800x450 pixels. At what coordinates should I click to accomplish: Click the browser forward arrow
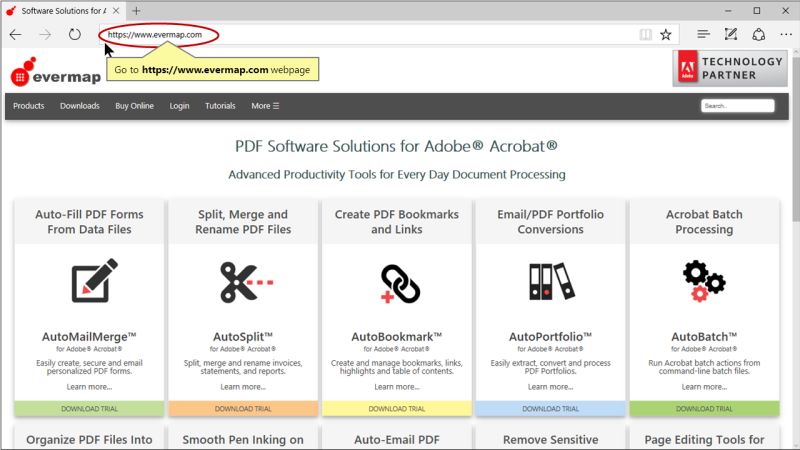click(x=45, y=35)
